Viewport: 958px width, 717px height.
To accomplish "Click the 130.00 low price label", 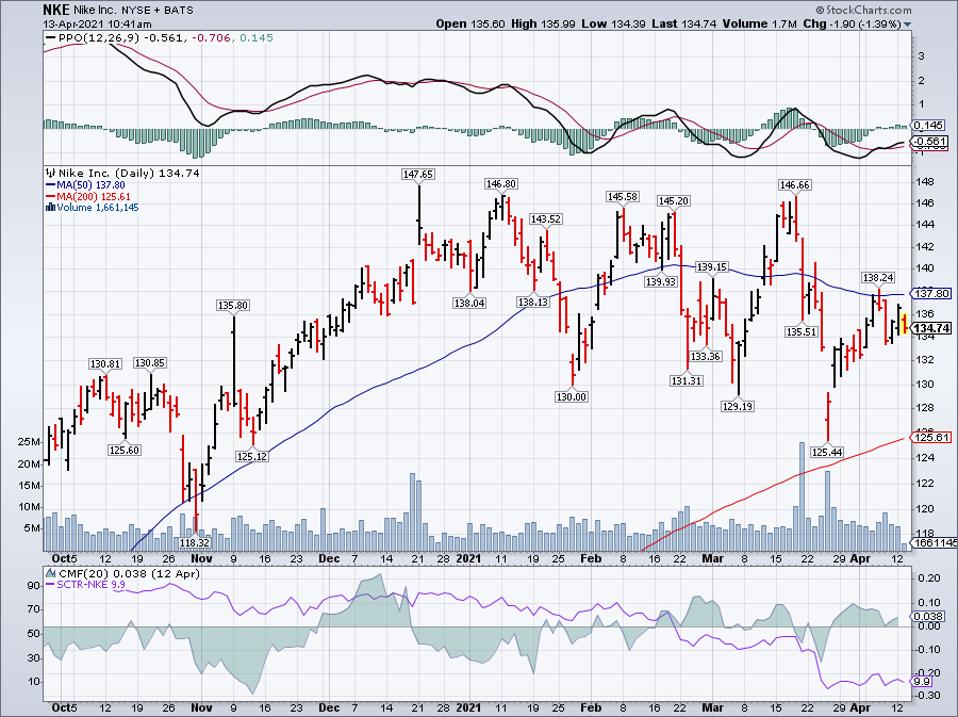I will pos(571,397).
